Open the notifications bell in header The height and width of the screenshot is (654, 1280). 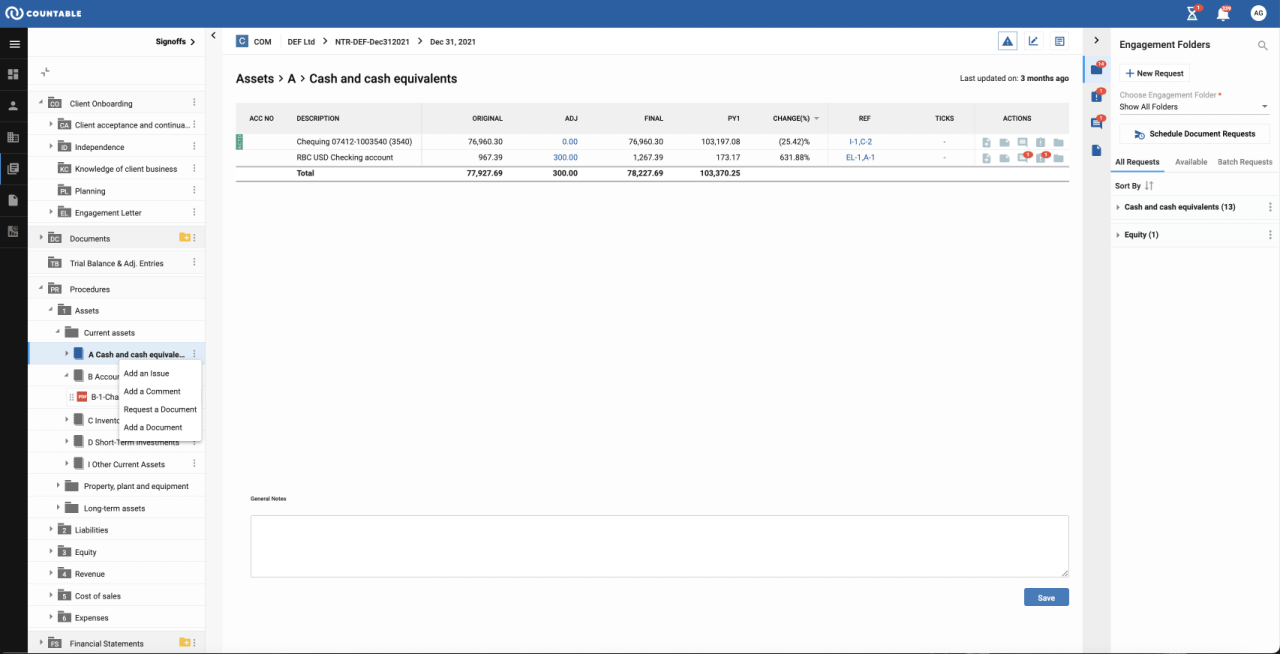point(1223,14)
